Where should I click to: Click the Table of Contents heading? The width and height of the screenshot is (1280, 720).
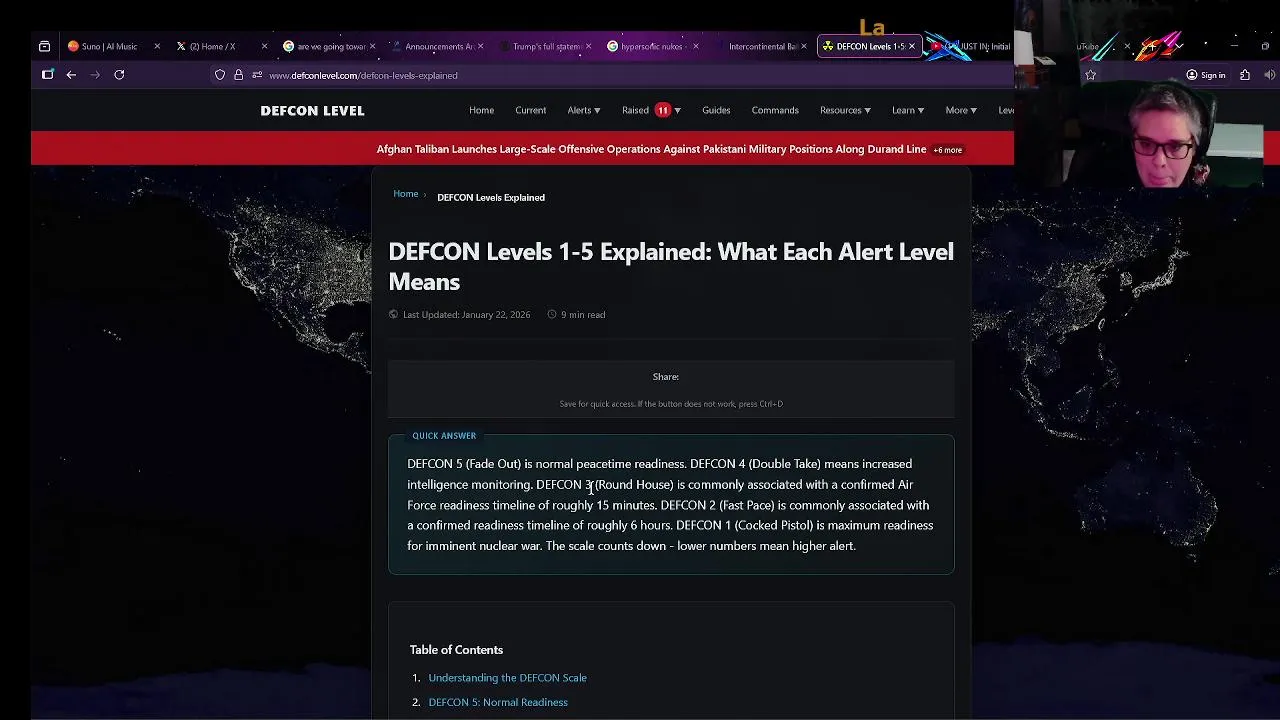tap(456, 650)
